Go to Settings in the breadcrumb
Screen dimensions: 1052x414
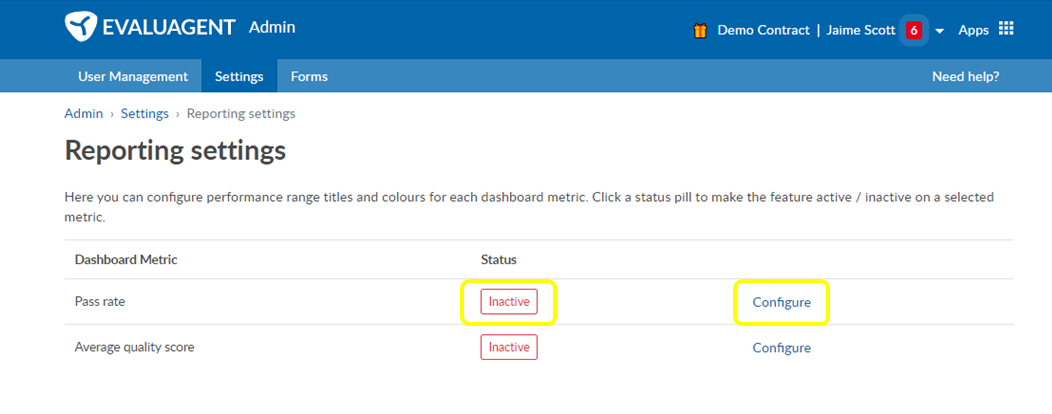pos(144,113)
